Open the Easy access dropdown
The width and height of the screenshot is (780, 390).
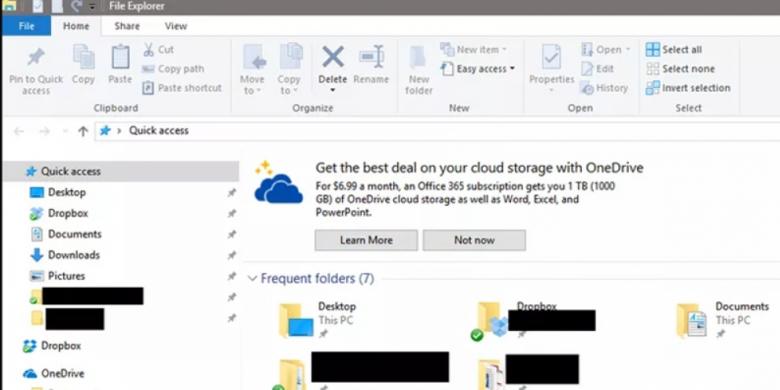click(x=478, y=69)
